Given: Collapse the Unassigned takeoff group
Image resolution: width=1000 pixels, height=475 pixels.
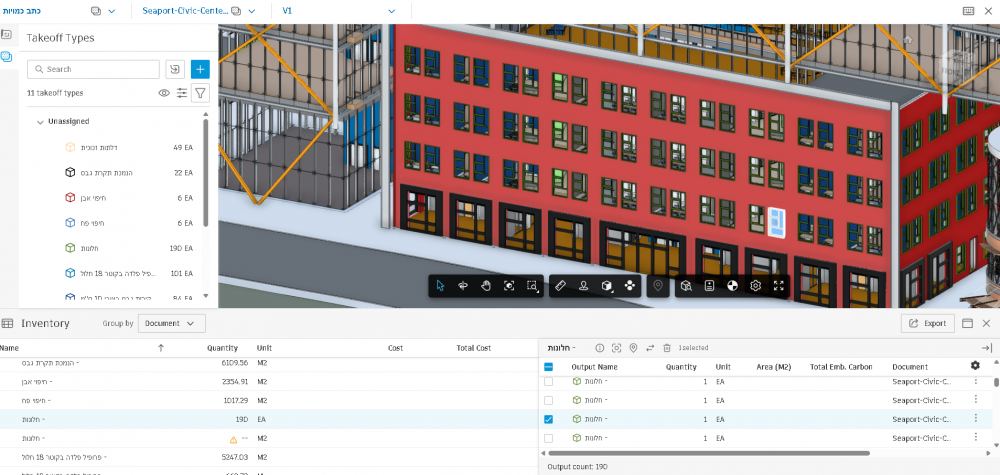Looking at the screenshot, I should (x=40, y=122).
